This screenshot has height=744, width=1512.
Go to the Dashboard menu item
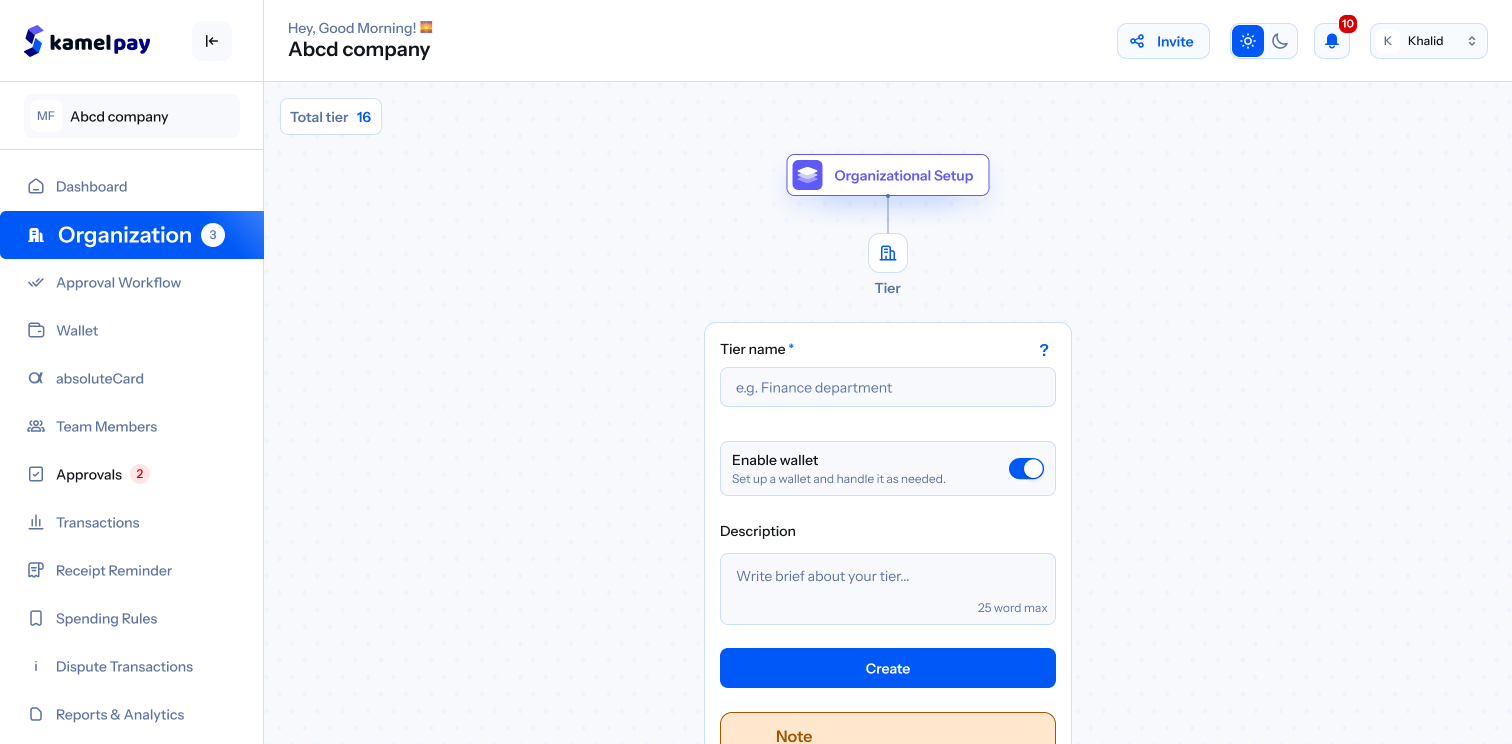pos(92,186)
